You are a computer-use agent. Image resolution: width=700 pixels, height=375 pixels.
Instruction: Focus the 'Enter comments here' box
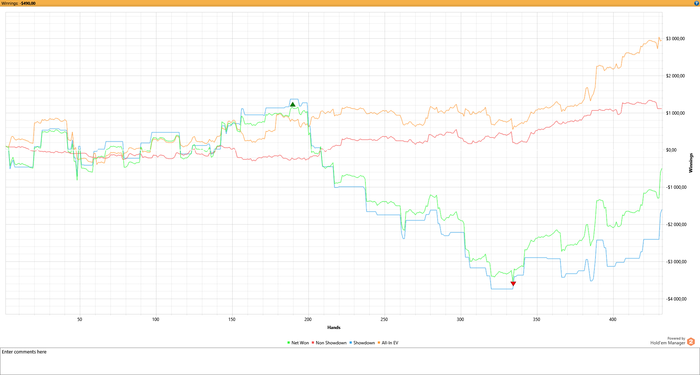click(x=350, y=361)
